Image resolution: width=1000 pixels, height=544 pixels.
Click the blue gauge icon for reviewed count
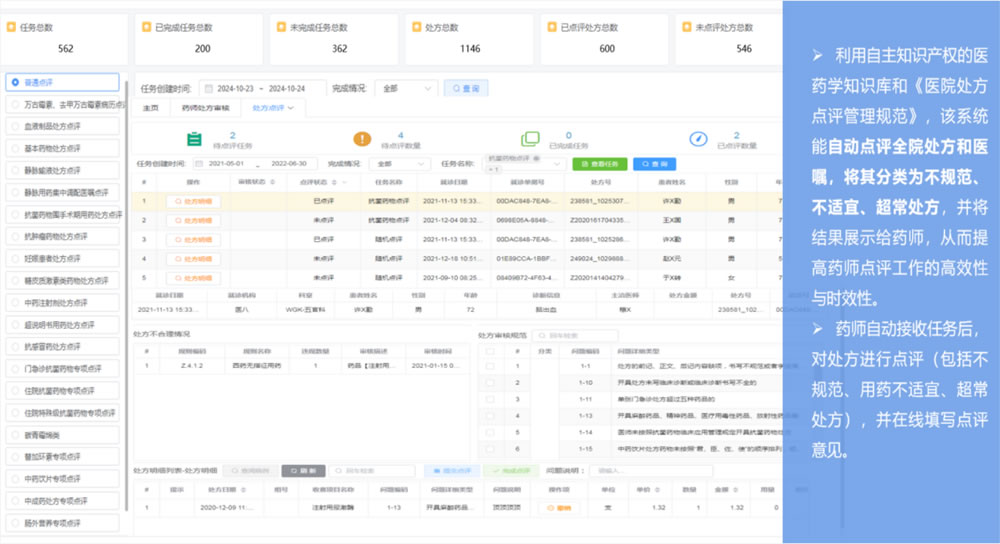[x=698, y=138]
